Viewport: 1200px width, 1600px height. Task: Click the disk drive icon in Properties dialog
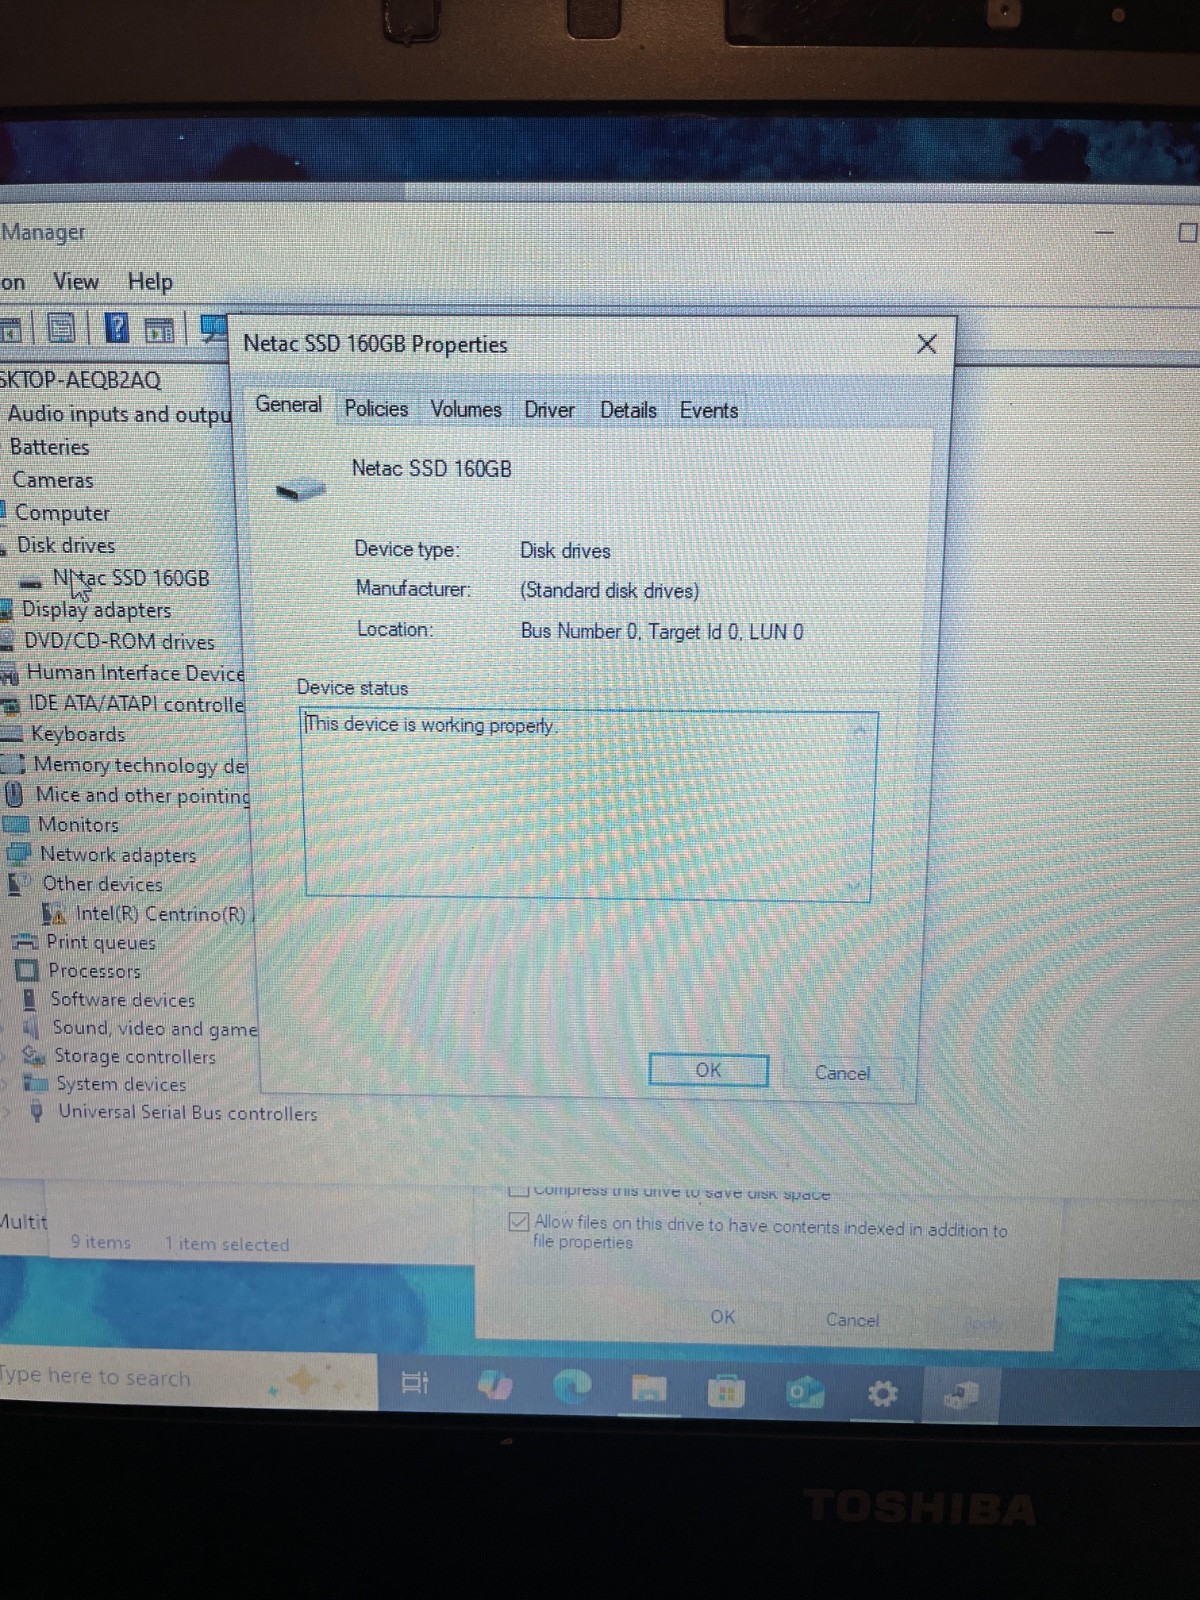coord(300,490)
